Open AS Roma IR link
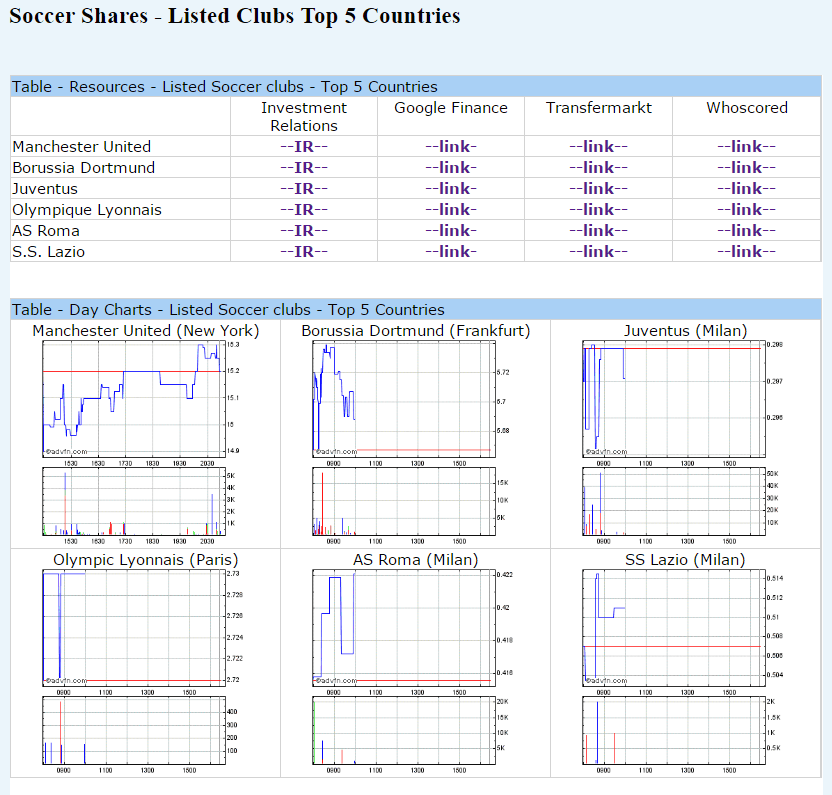Viewport: 832px width, 795px height. 304,231
